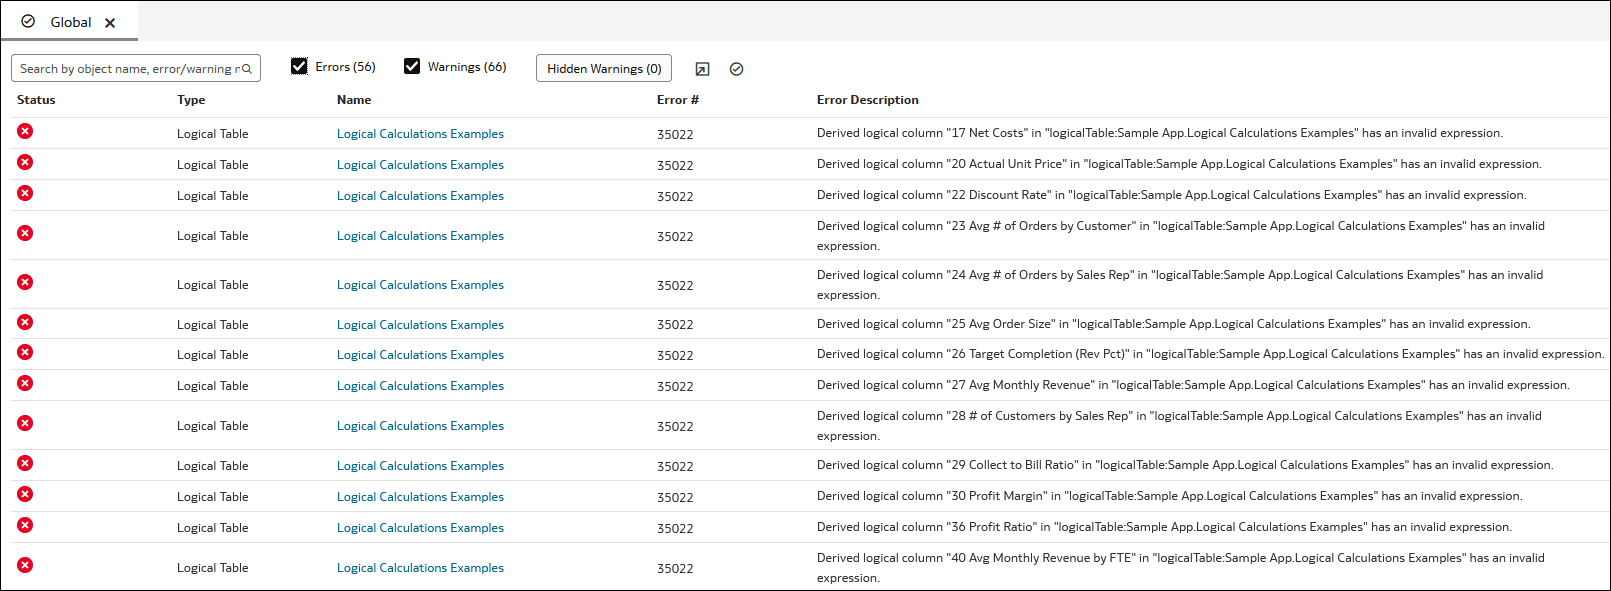Uncheck the Warnings (66) checkbox
Image resolution: width=1611 pixels, height=591 pixels.
pos(412,66)
